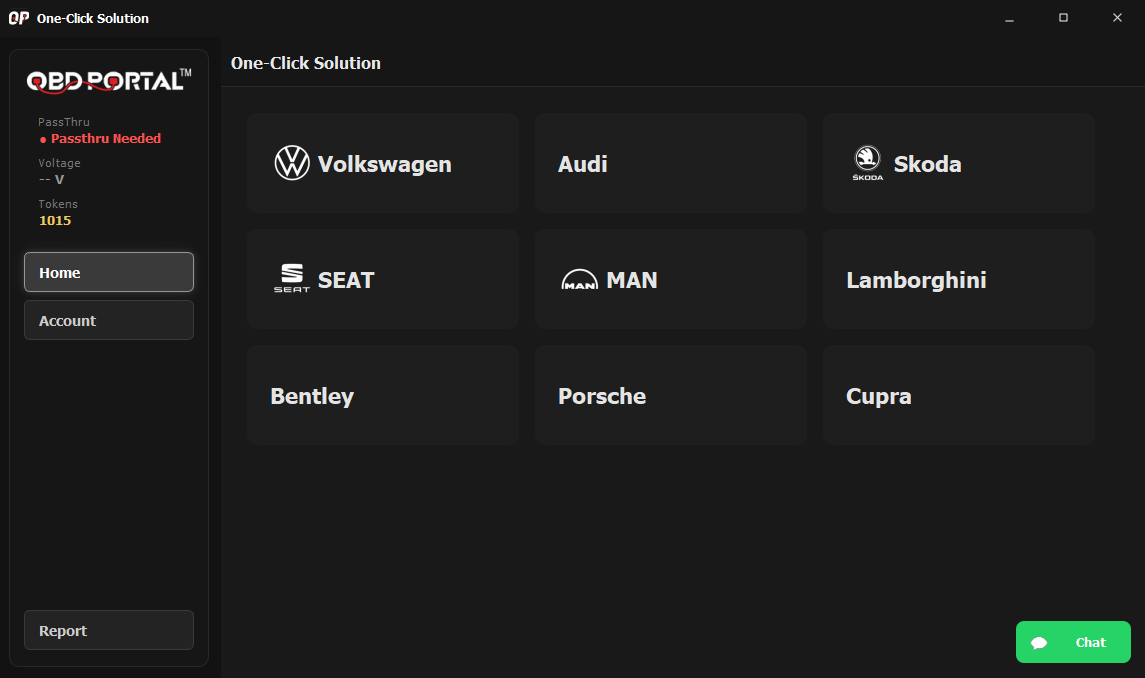Click the One-Click Solution page heading
1145x678 pixels.
point(305,63)
